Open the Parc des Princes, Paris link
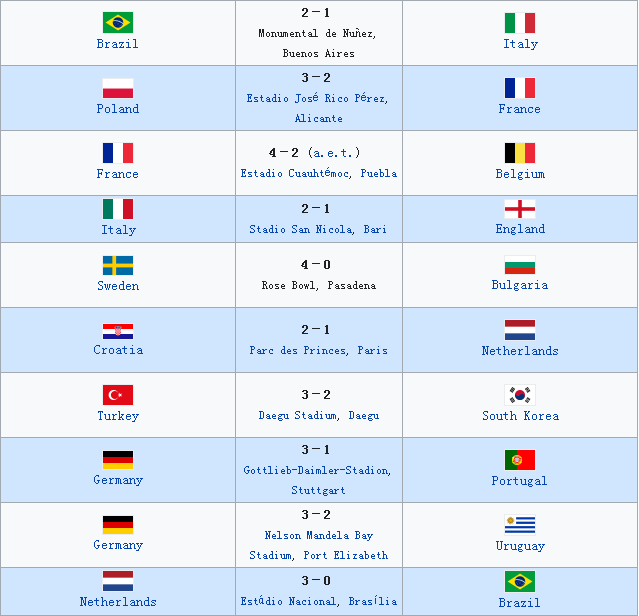Image resolution: width=639 pixels, height=616 pixels. 318,350
